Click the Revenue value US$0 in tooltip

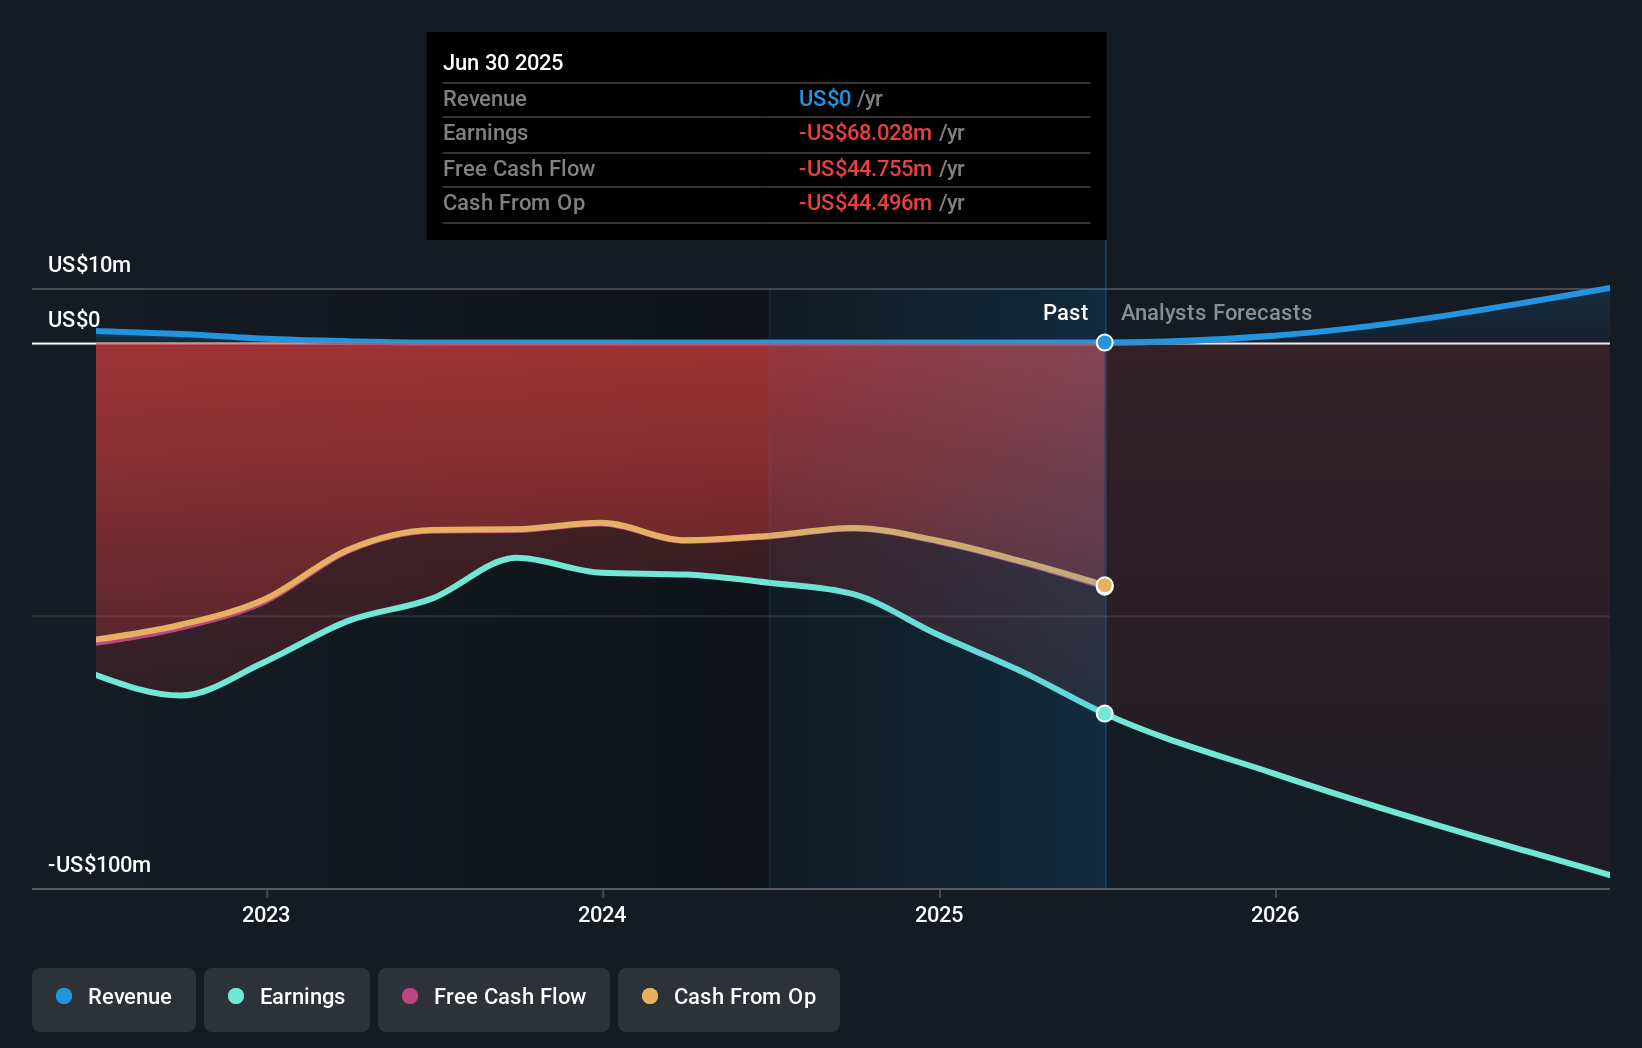coord(824,99)
